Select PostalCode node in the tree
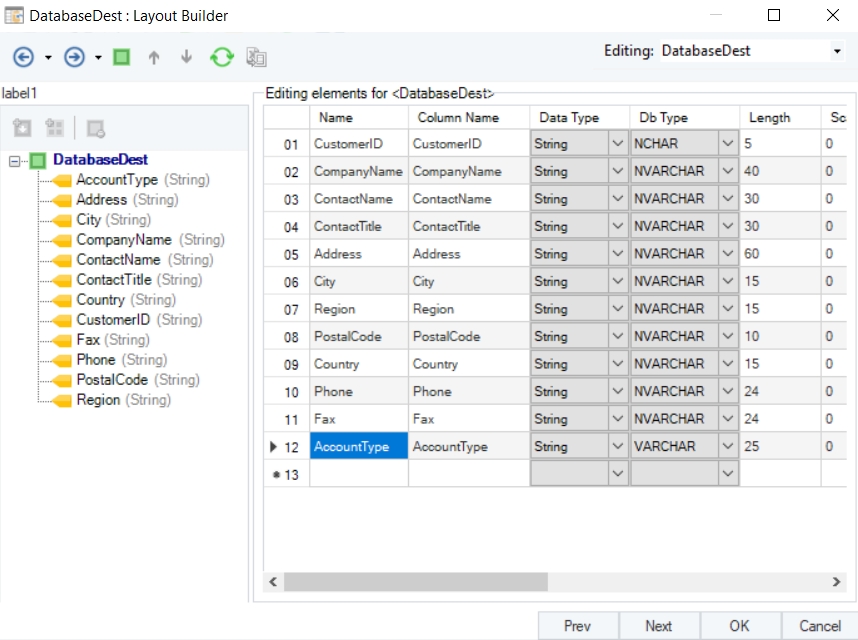This screenshot has width=858, height=640. point(111,380)
